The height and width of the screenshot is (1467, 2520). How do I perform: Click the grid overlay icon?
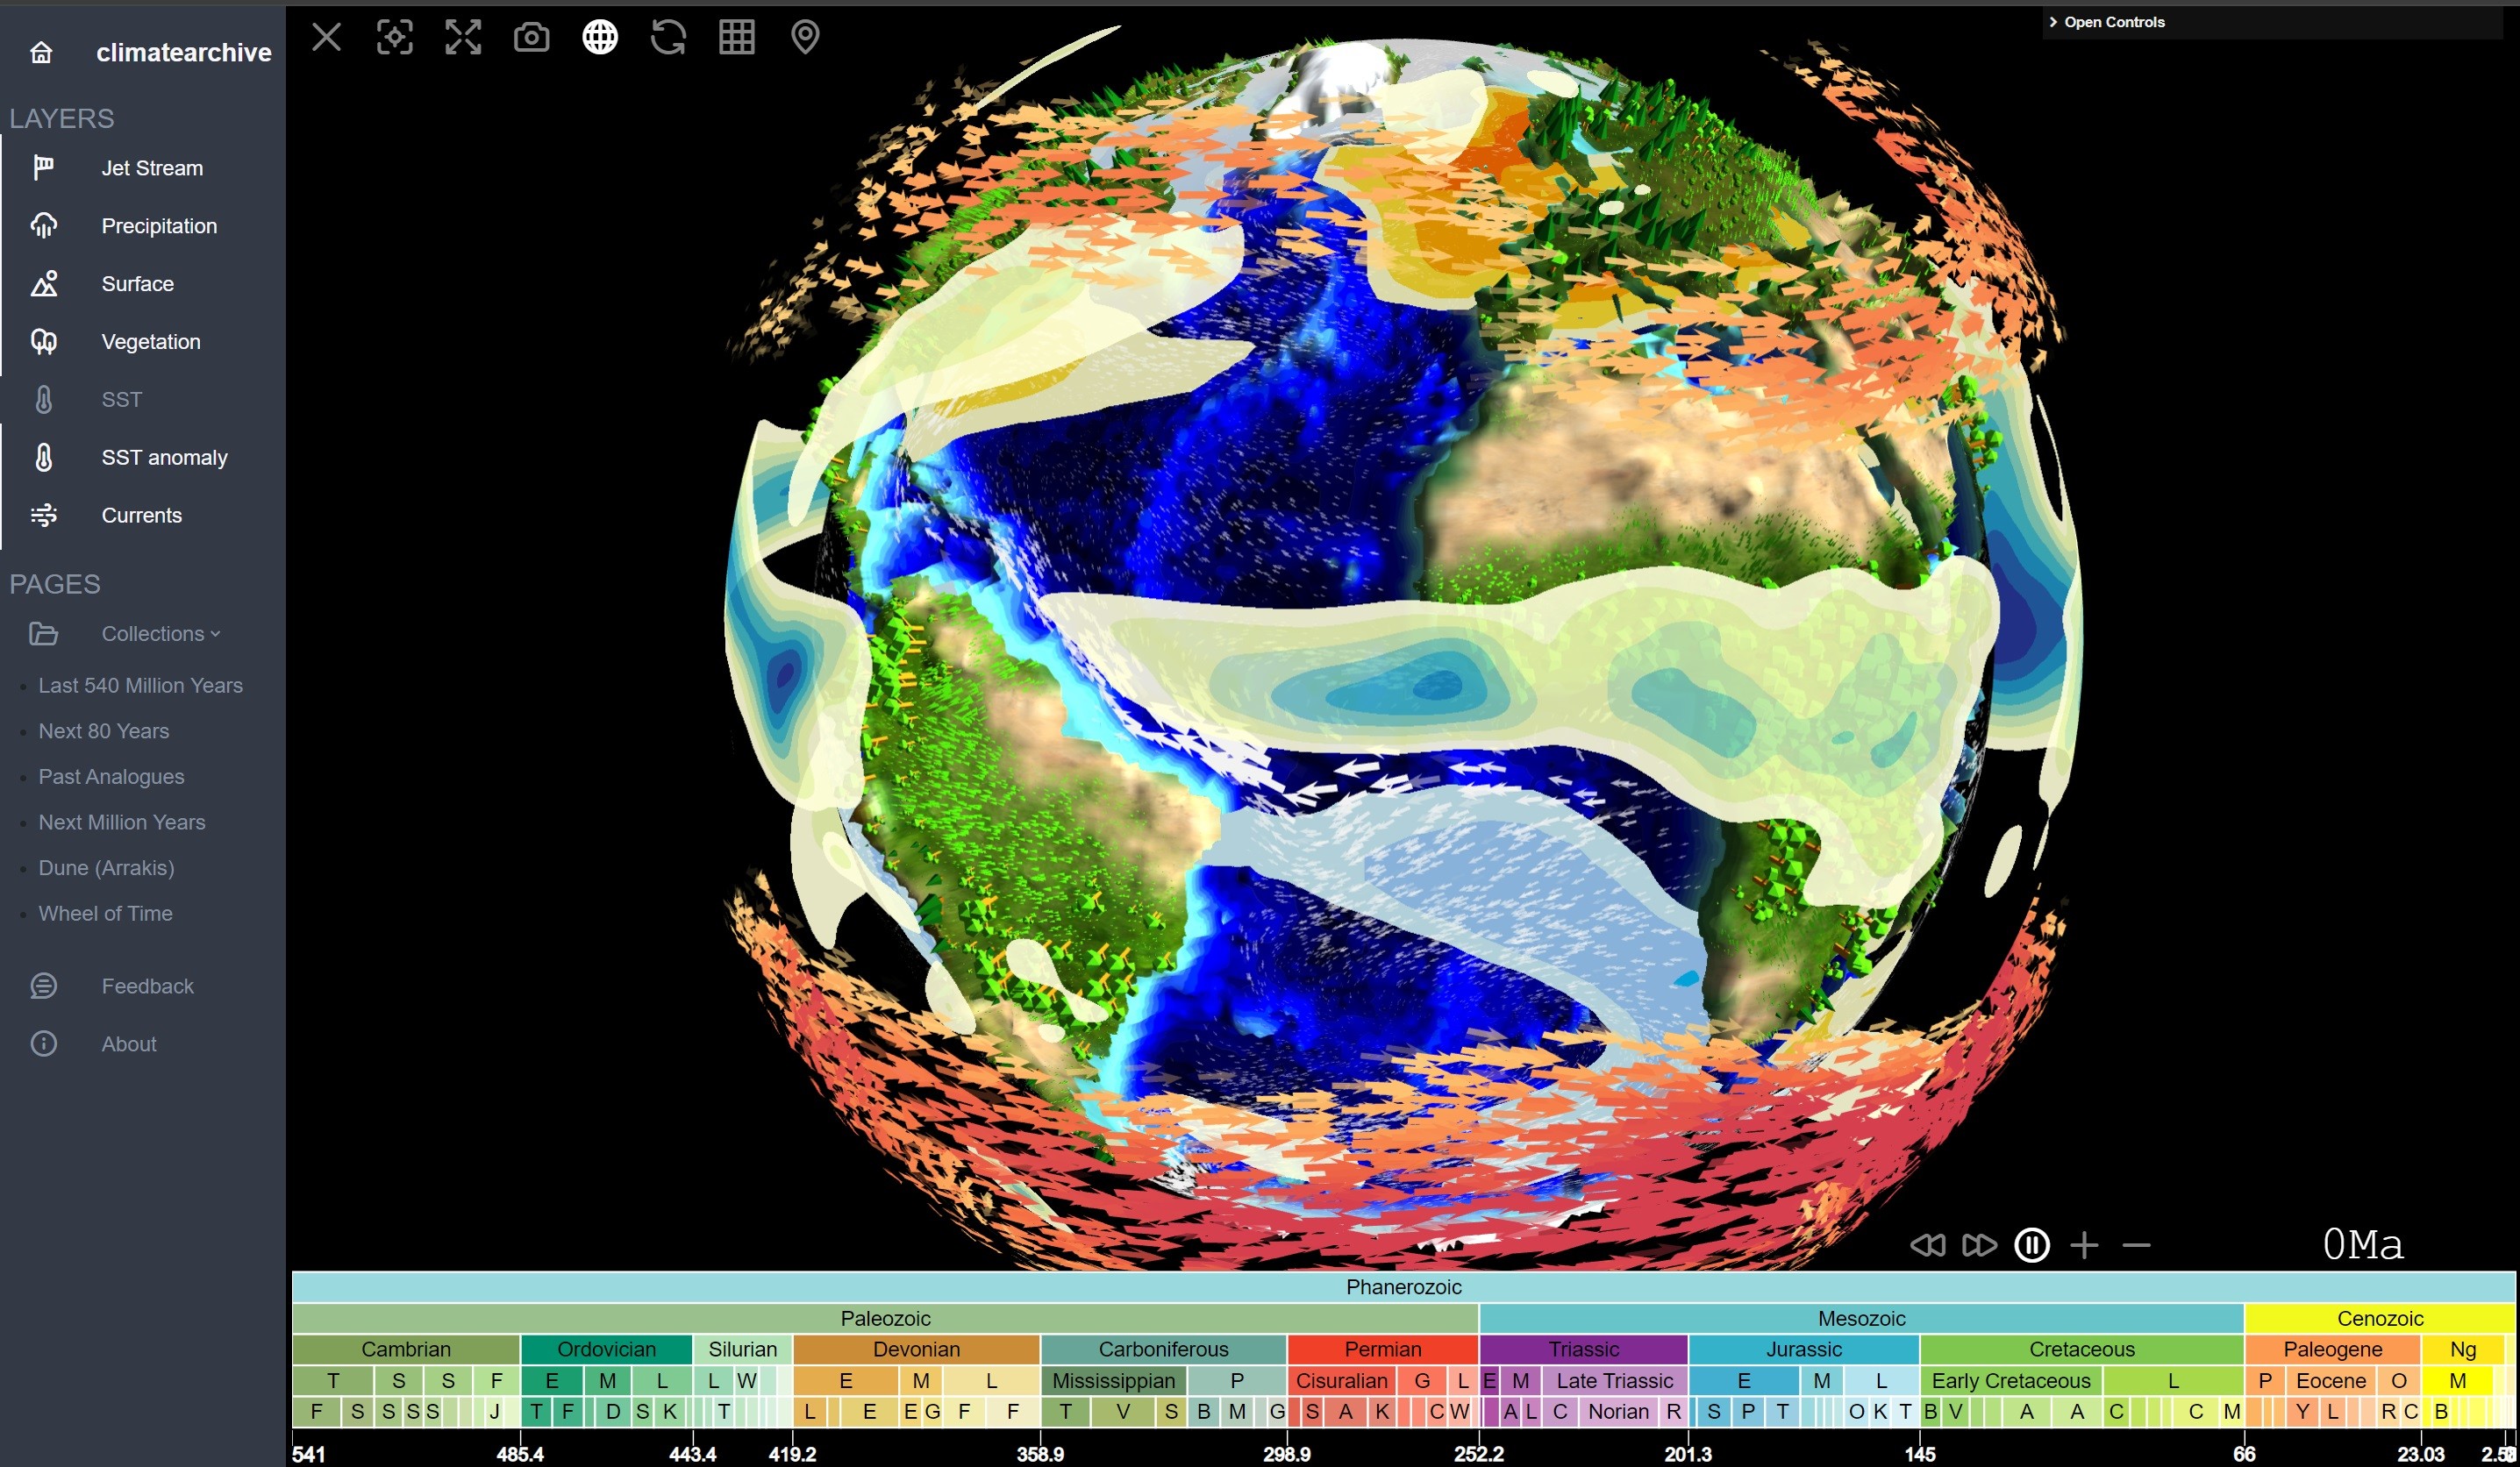(x=737, y=37)
